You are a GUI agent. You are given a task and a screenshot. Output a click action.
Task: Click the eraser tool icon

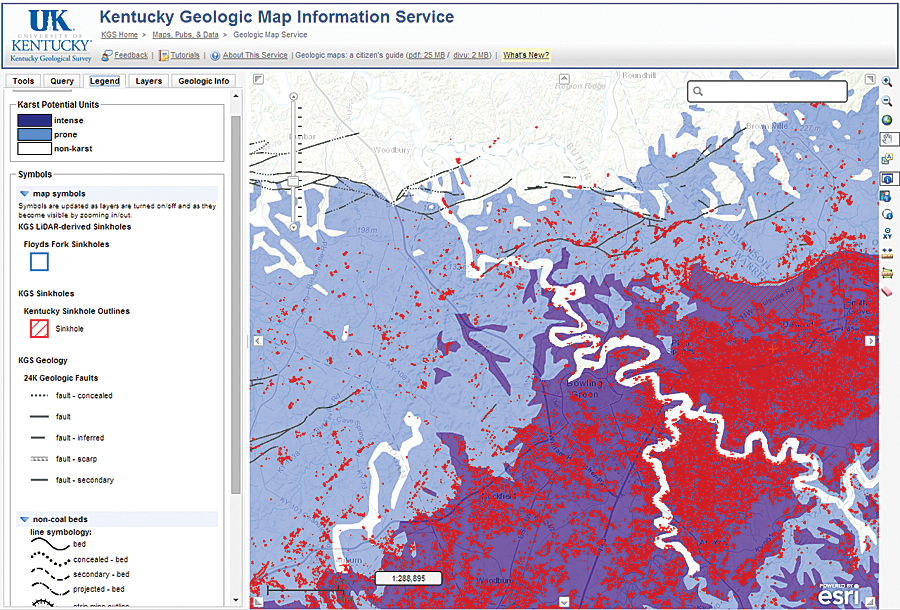click(x=889, y=290)
